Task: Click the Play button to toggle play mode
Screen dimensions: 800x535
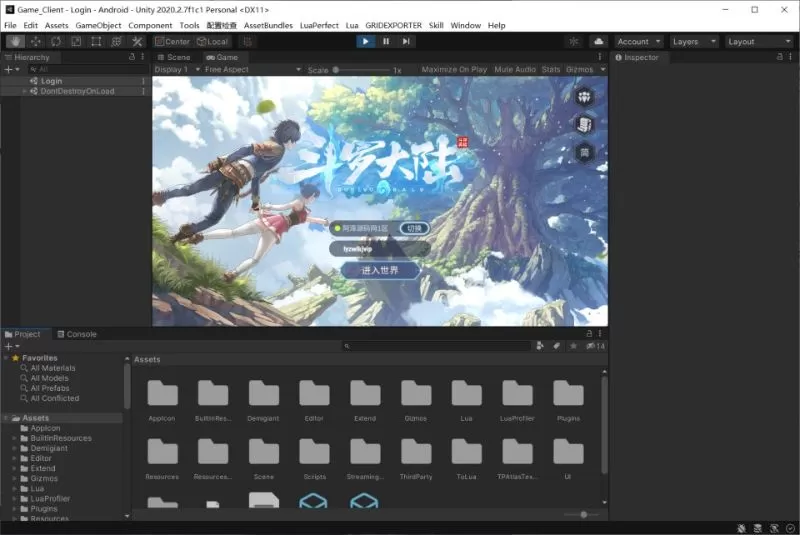Action: (x=366, y=41)
